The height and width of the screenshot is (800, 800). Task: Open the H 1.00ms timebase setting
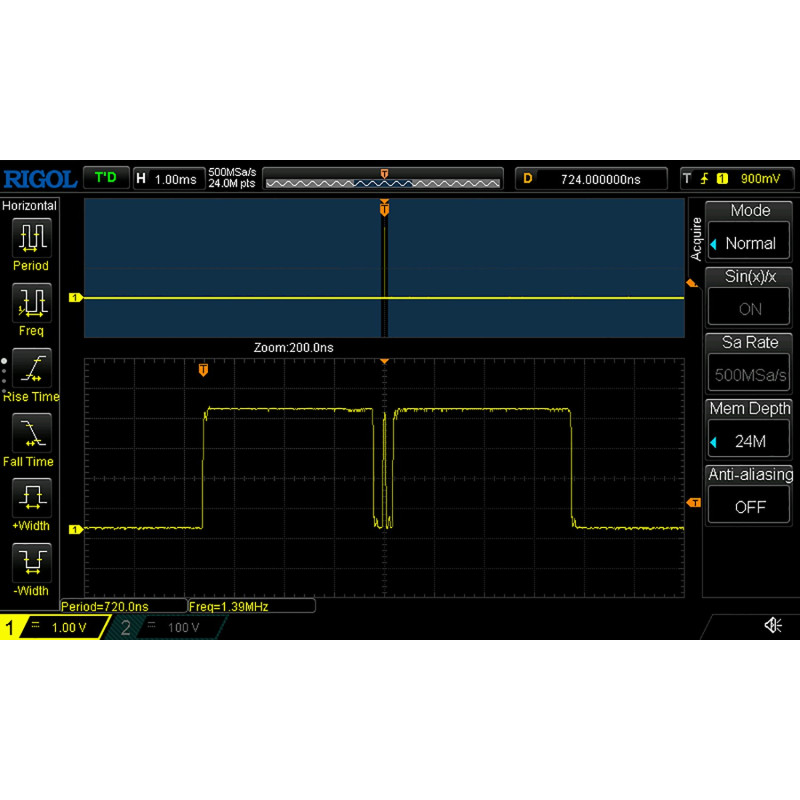coord(168,178)
